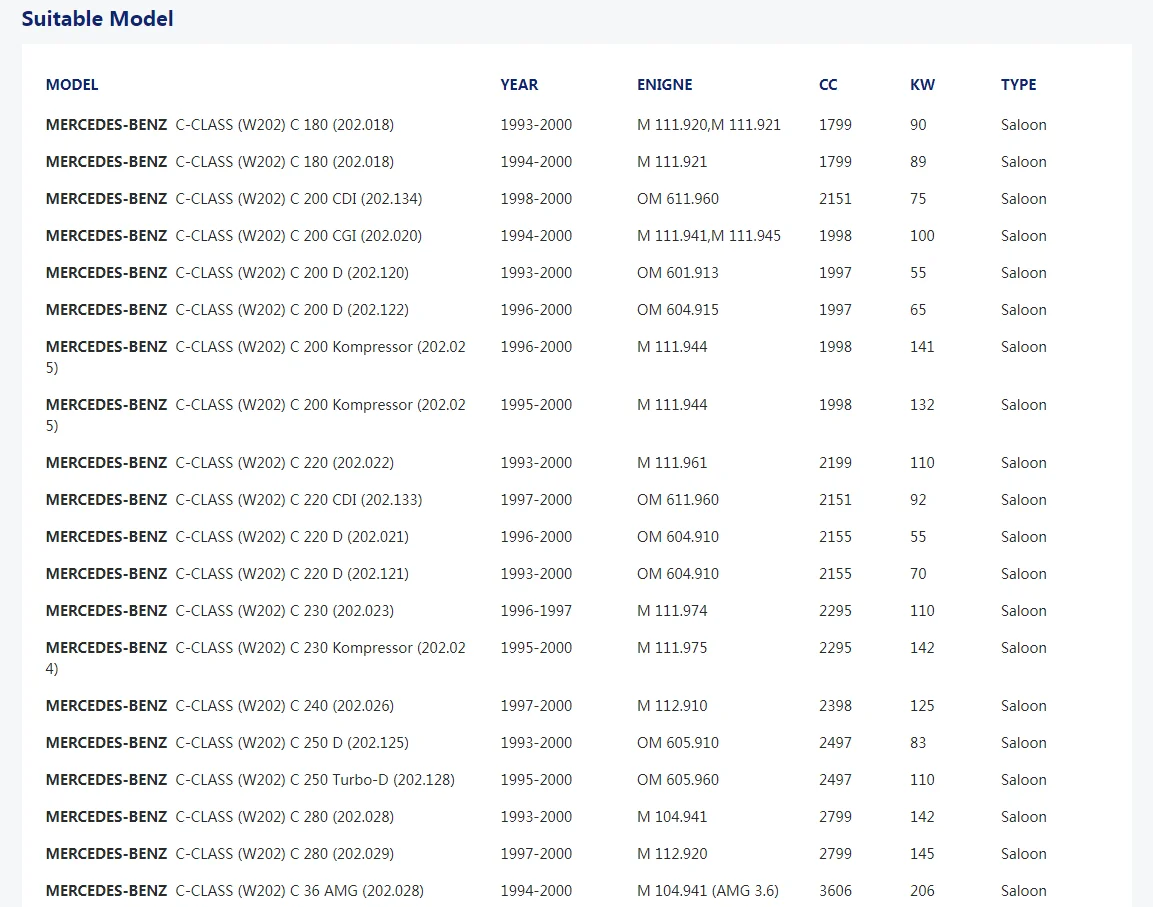Click the 3606 CC value
This screenshot has width=1153, height=907.
(x=835, y=891)
